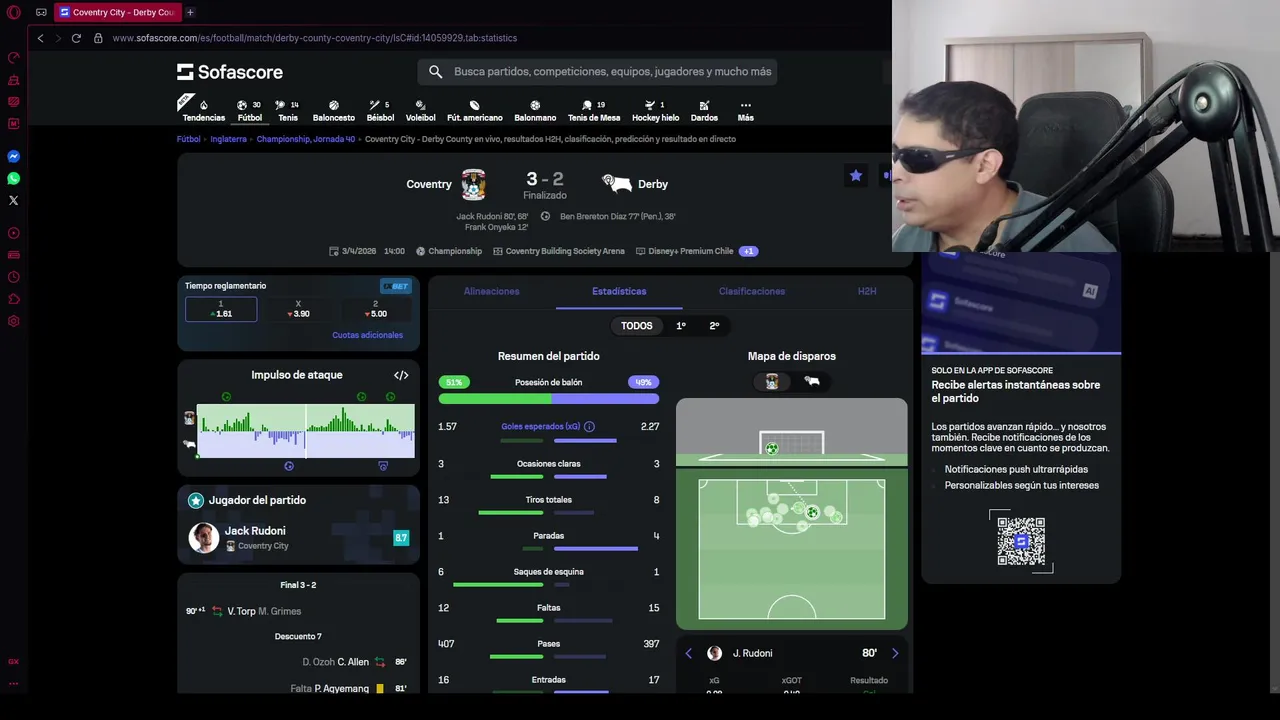Viewport: 1280px width, 720px height.
Task: Open the Béisbol sport menu item
Action: [380, 110]
